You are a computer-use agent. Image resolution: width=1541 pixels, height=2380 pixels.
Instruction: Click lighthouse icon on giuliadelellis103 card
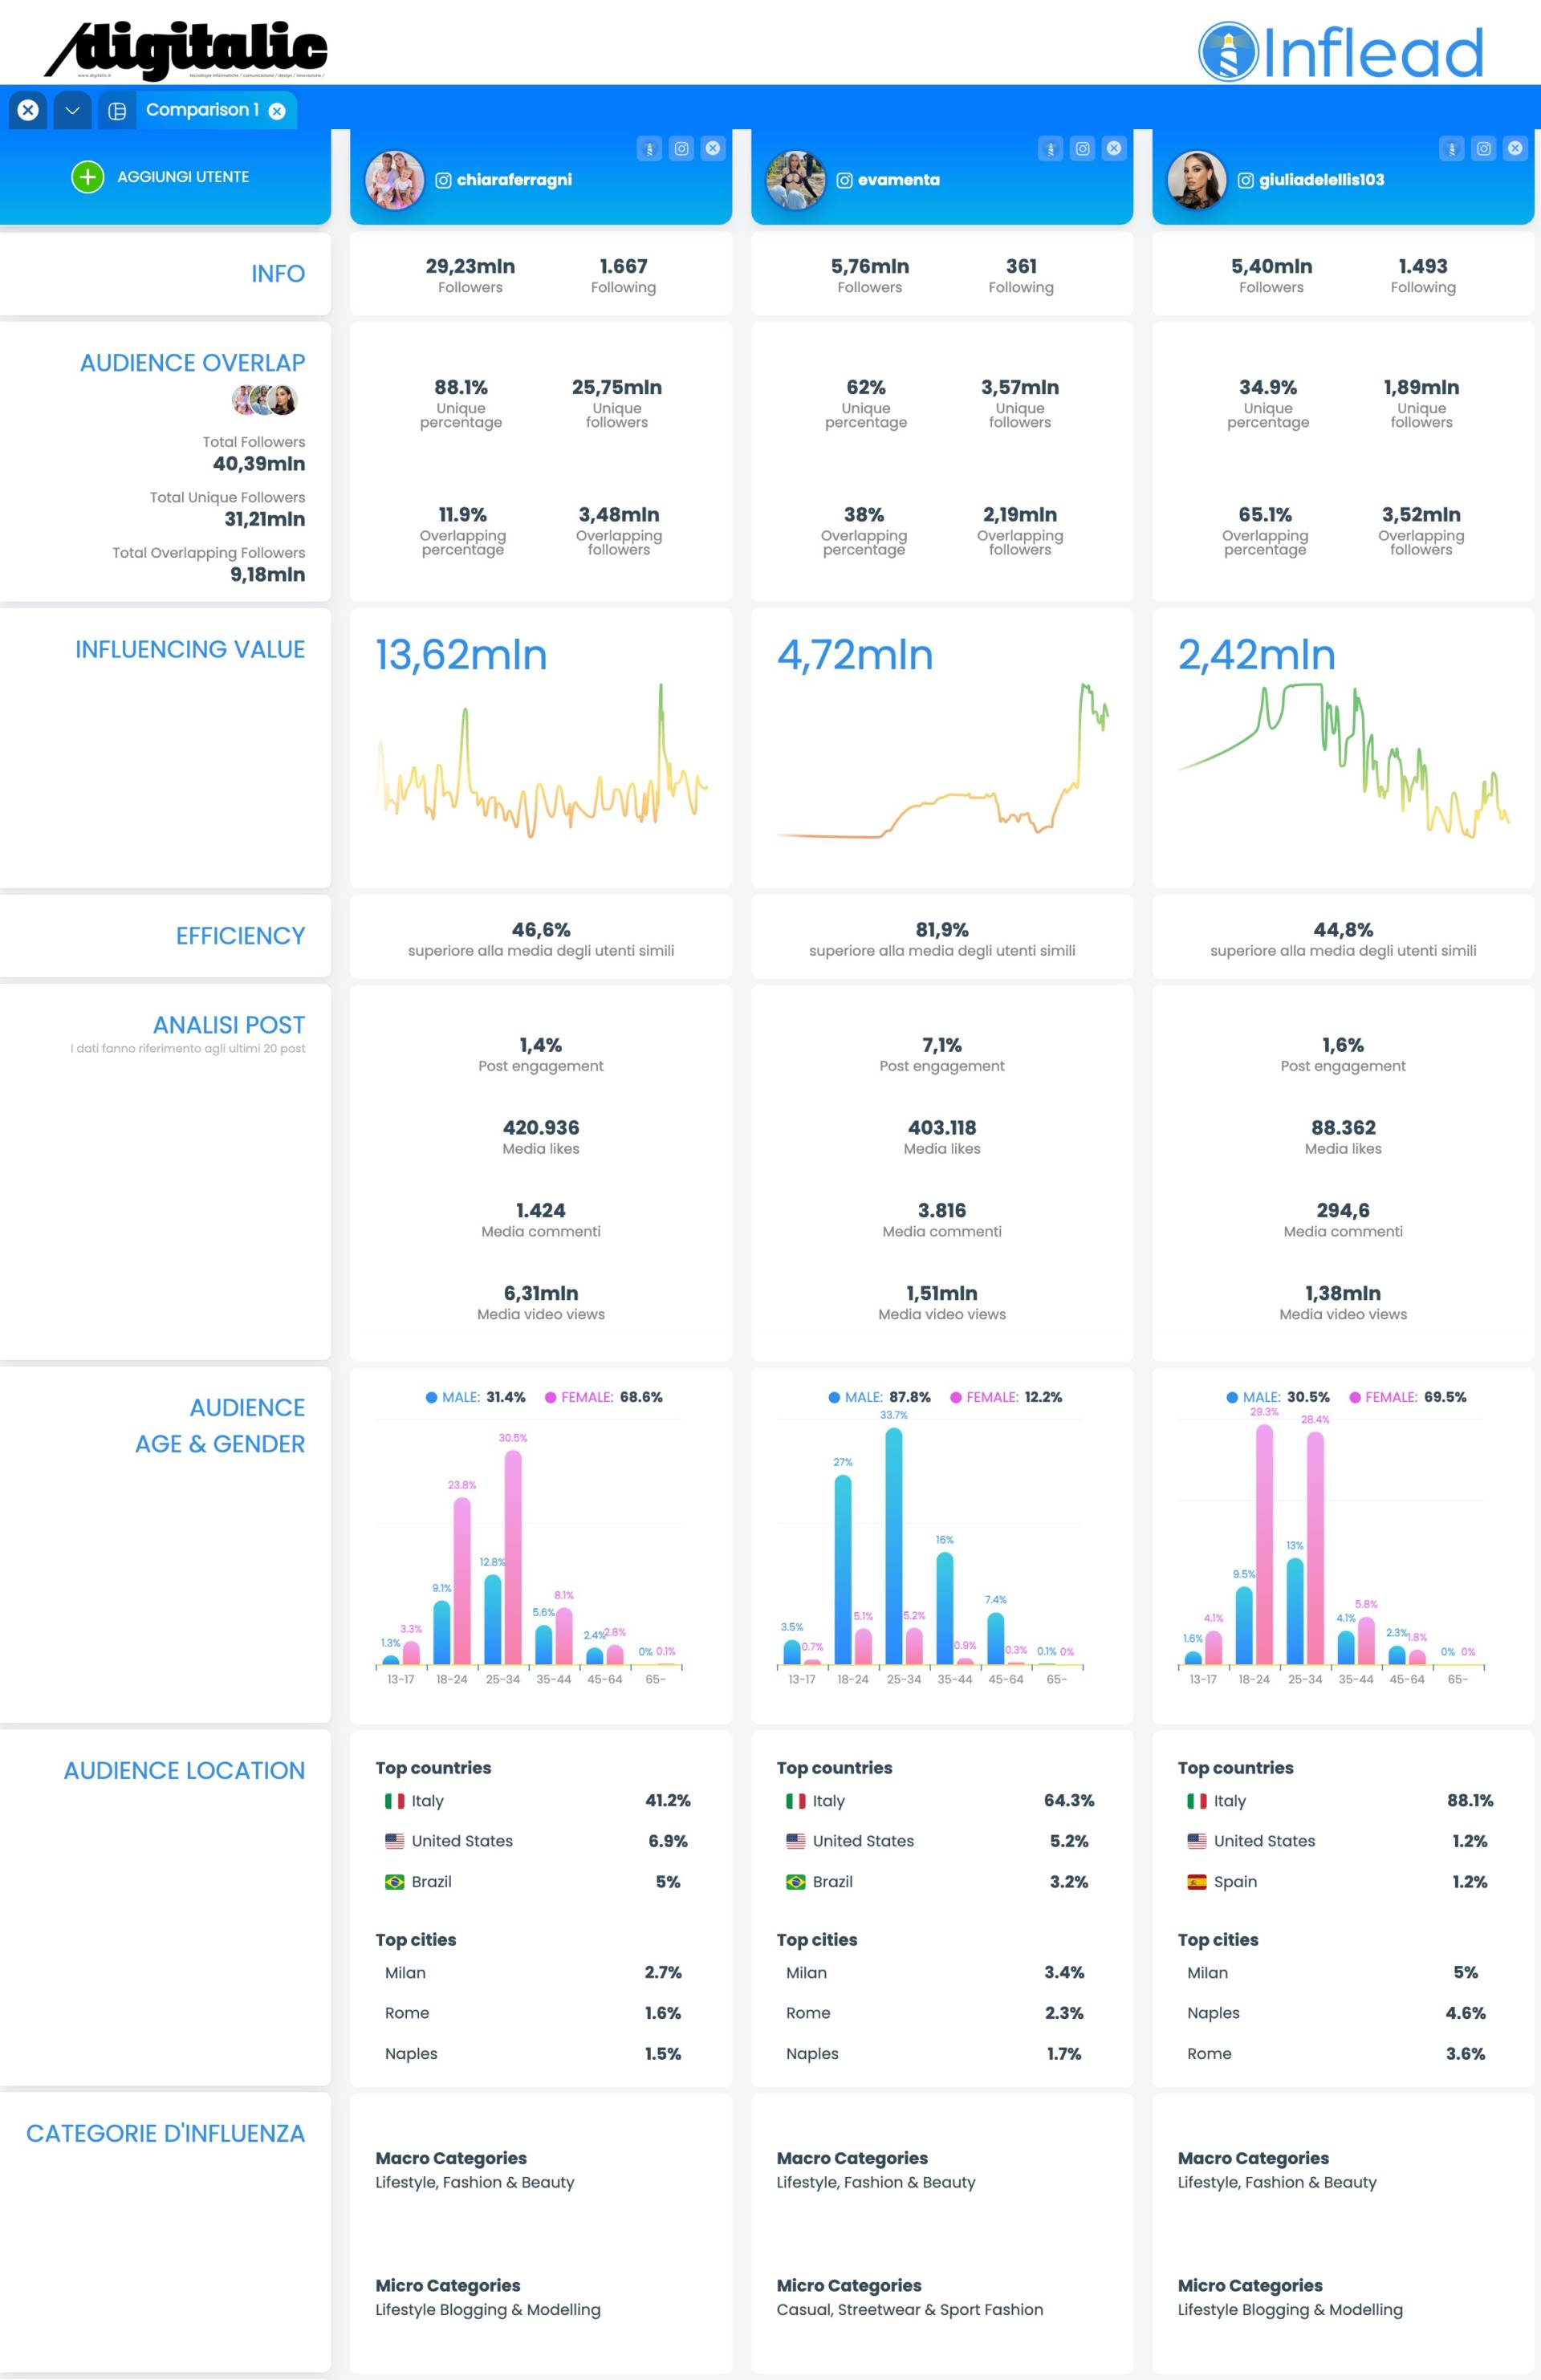(1452, 149)
